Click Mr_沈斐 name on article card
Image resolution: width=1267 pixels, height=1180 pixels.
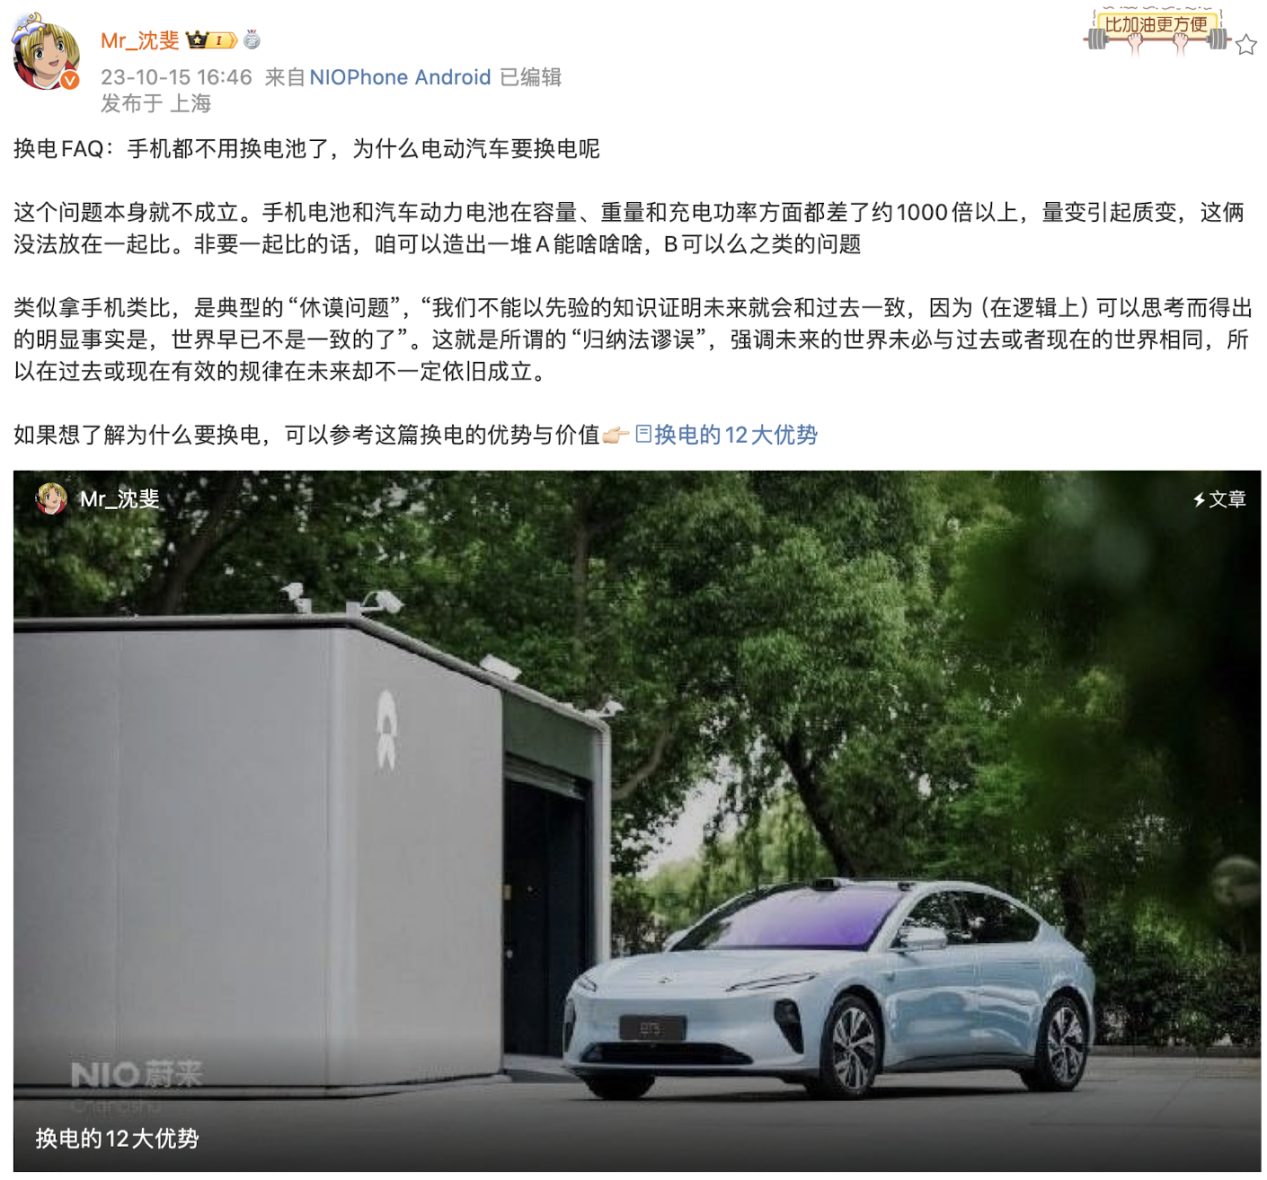(x=119, y=499)
